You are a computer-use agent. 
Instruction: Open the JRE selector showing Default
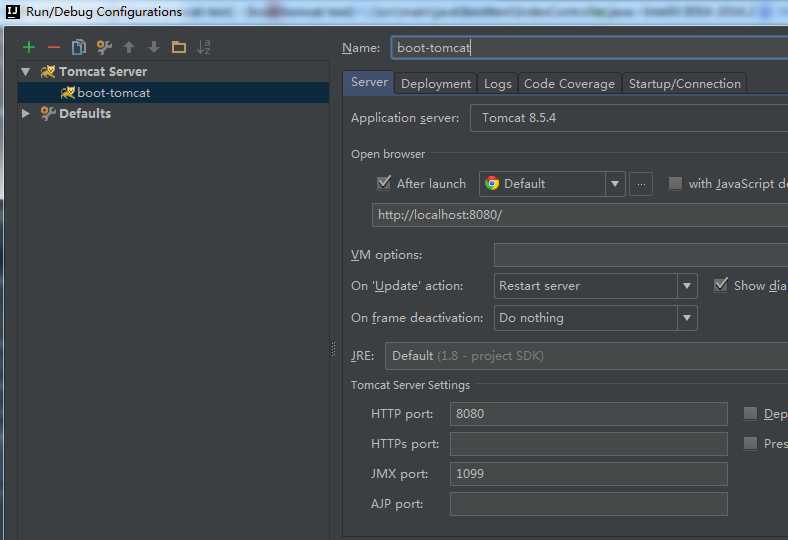586,356
